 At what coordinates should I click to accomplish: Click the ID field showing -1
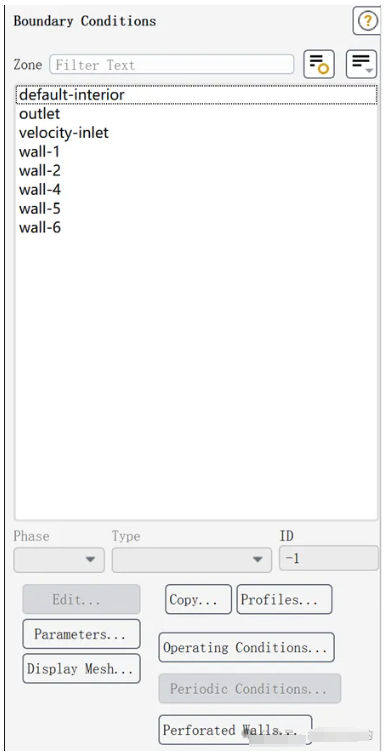tap(329, 558)
